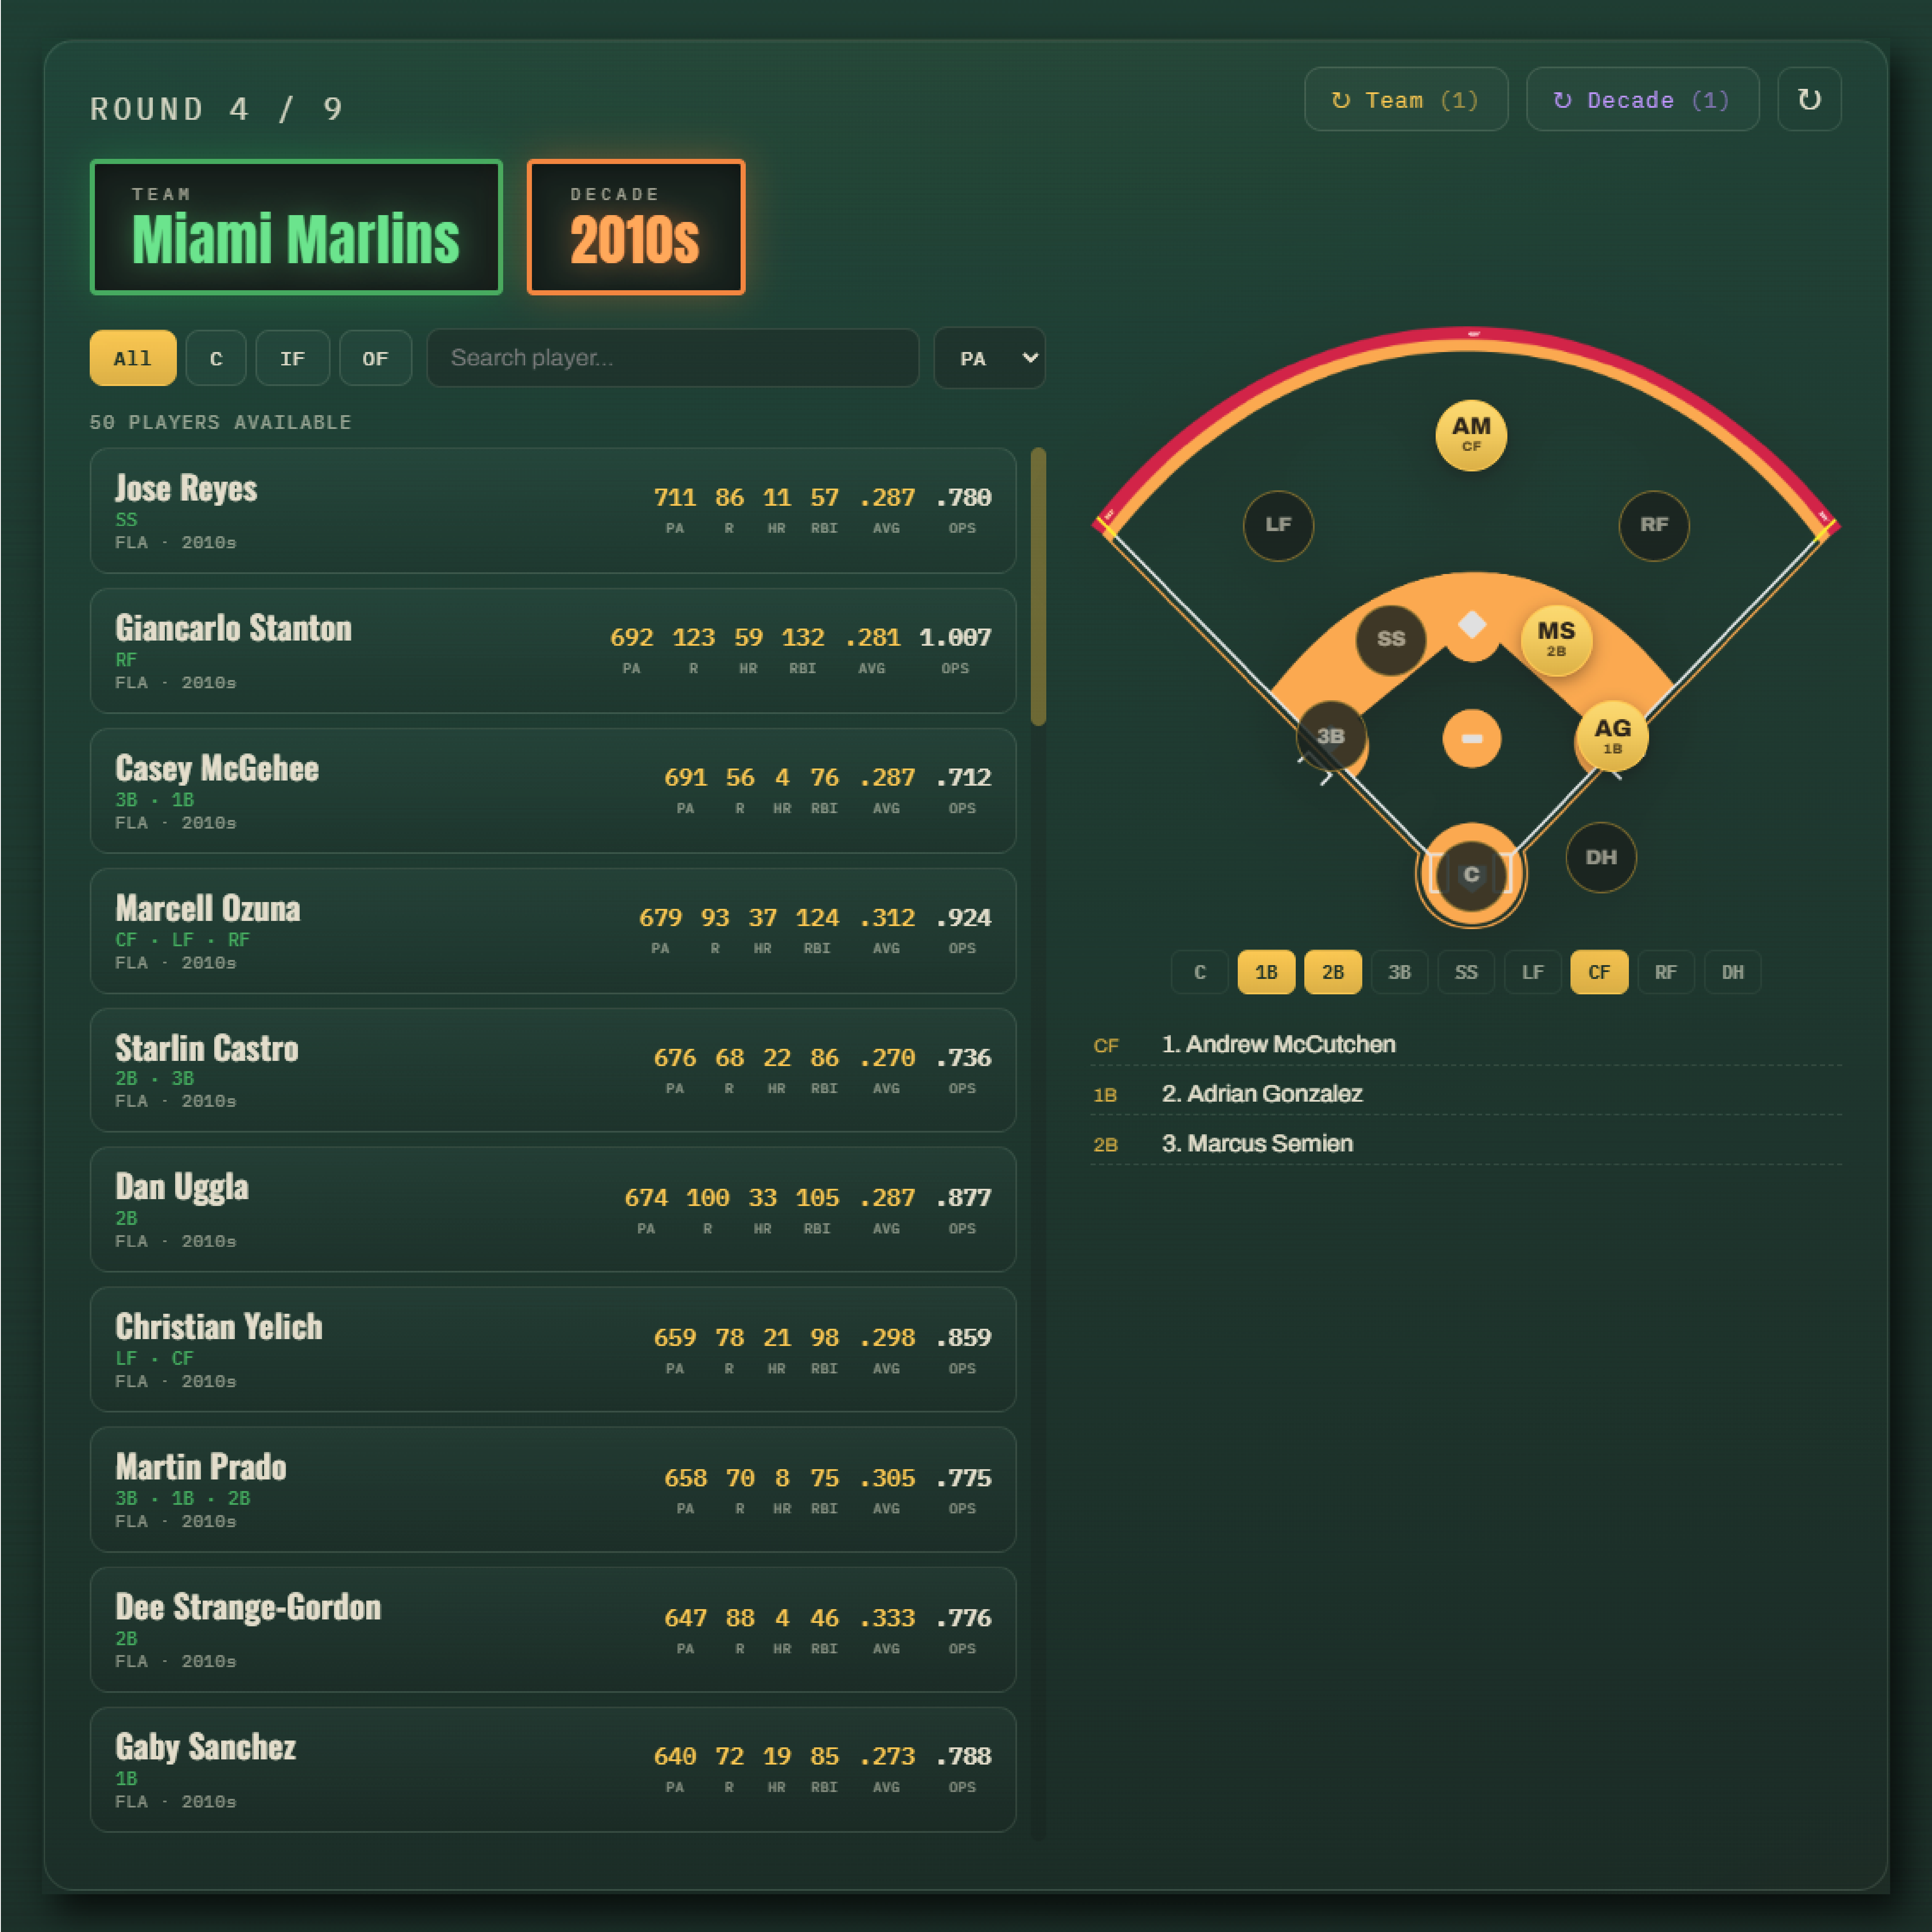
Task: Open the PA sort dropdown
Action: tap(989, 358)
